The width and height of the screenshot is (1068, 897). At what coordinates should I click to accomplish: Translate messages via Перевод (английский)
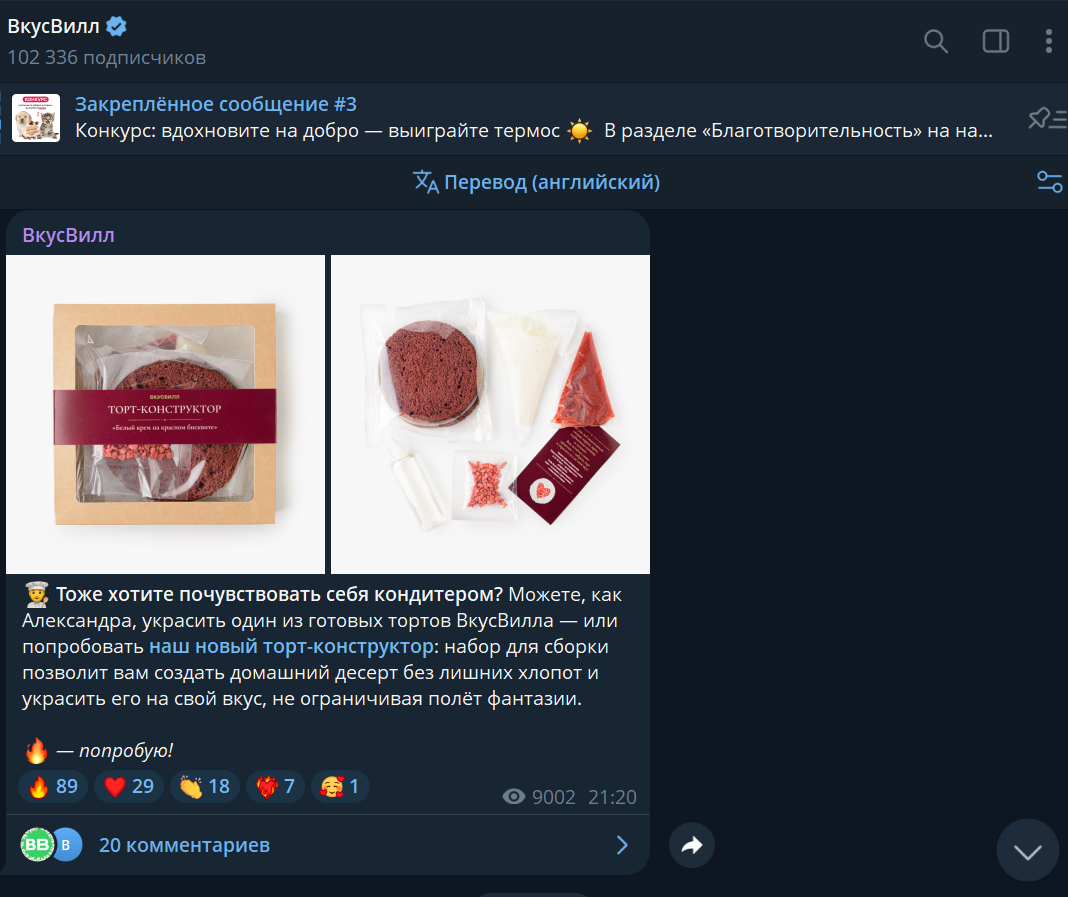pyautogui.click(x=537, y=182)
